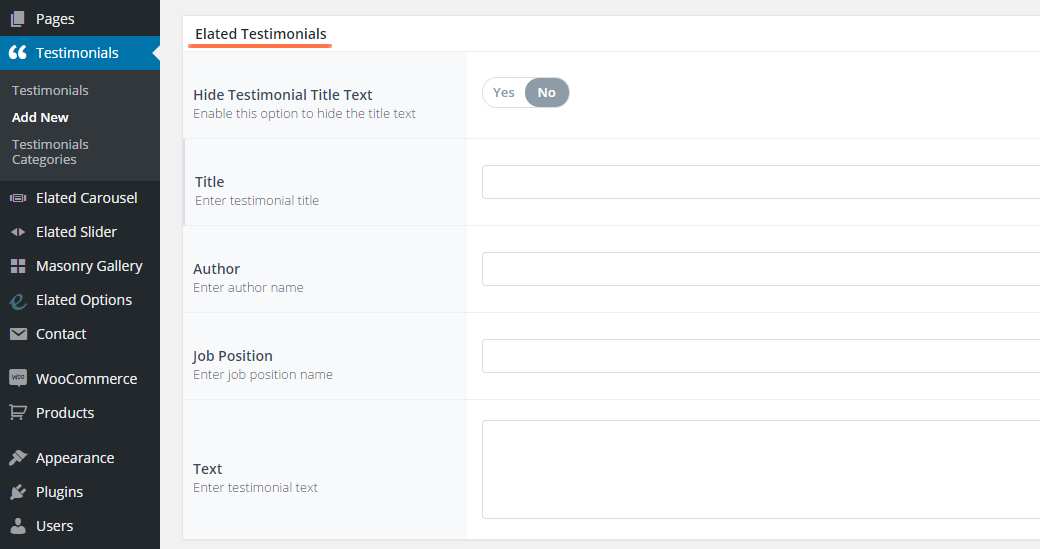Click the Elated Options icon
1040x549 pixels.
[x=17, y=300]
